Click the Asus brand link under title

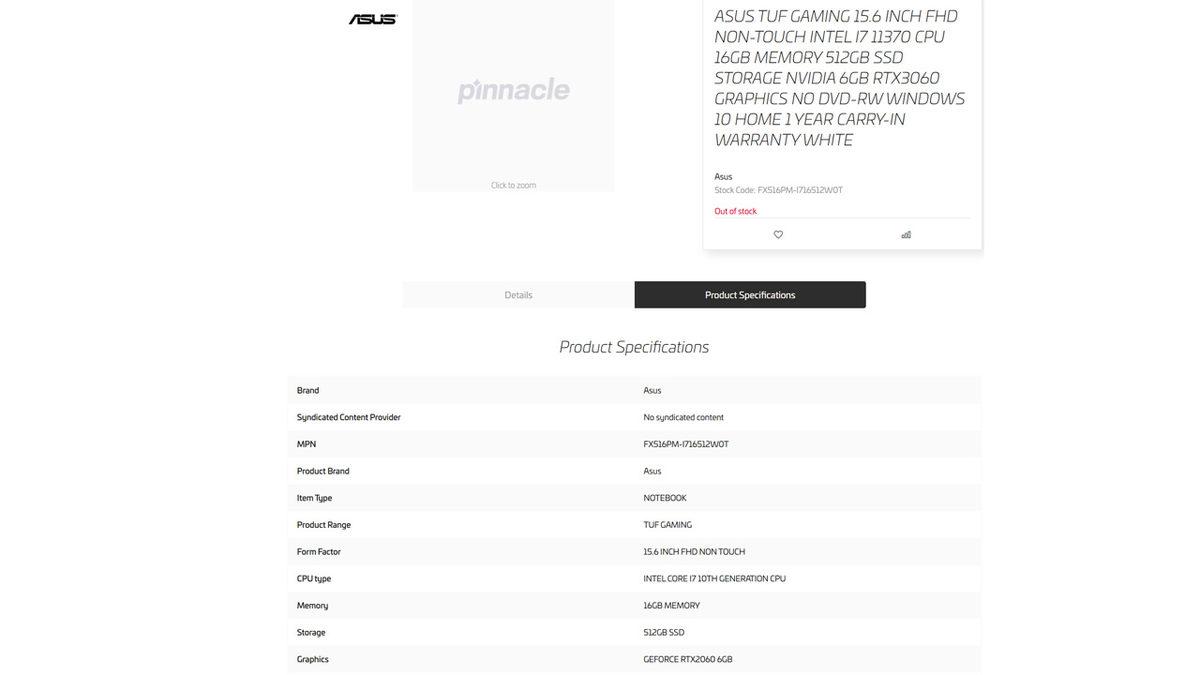(723, 177)
